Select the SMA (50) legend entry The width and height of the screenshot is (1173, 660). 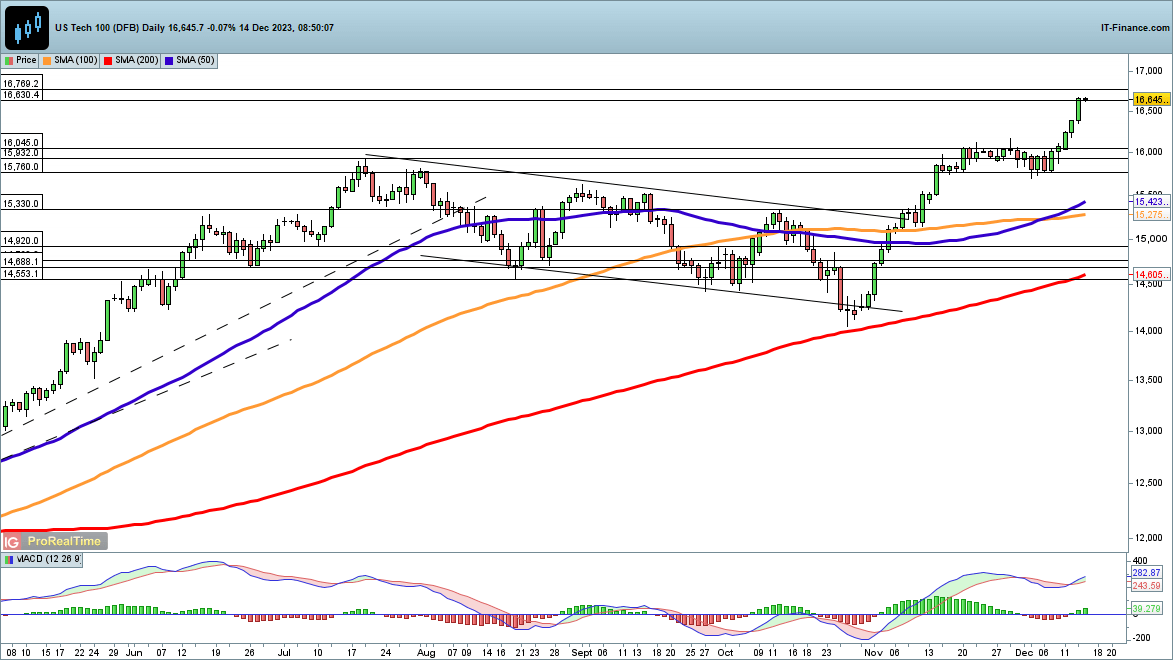pos(190,60)
